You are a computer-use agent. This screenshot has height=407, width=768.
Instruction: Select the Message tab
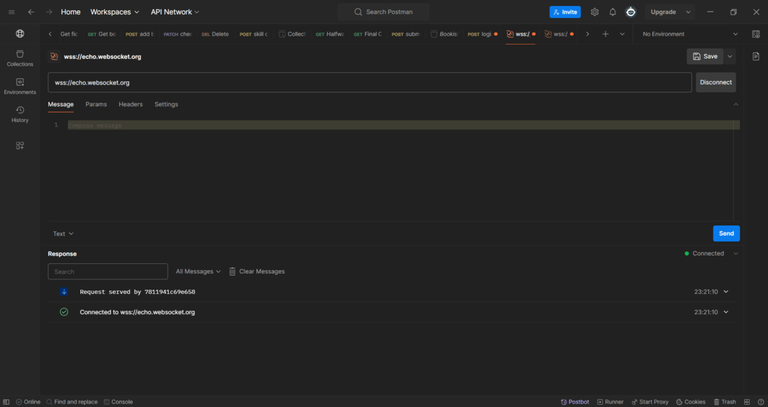click(61, 104)
